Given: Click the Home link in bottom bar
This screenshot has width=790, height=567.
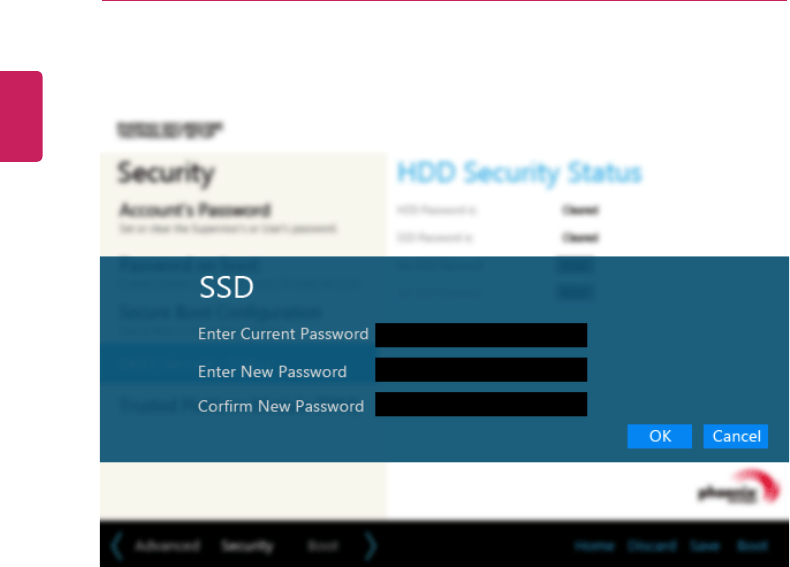Looking at the screenshot, I should [x=593, y=546].
